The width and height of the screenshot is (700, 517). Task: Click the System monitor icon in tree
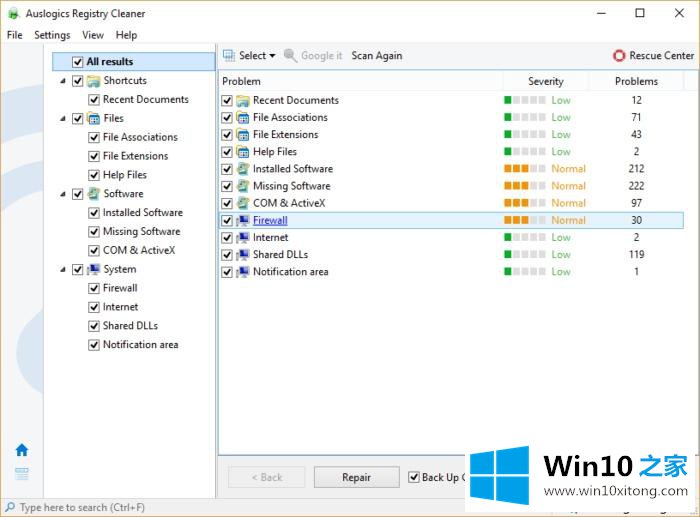pos(94,269)
